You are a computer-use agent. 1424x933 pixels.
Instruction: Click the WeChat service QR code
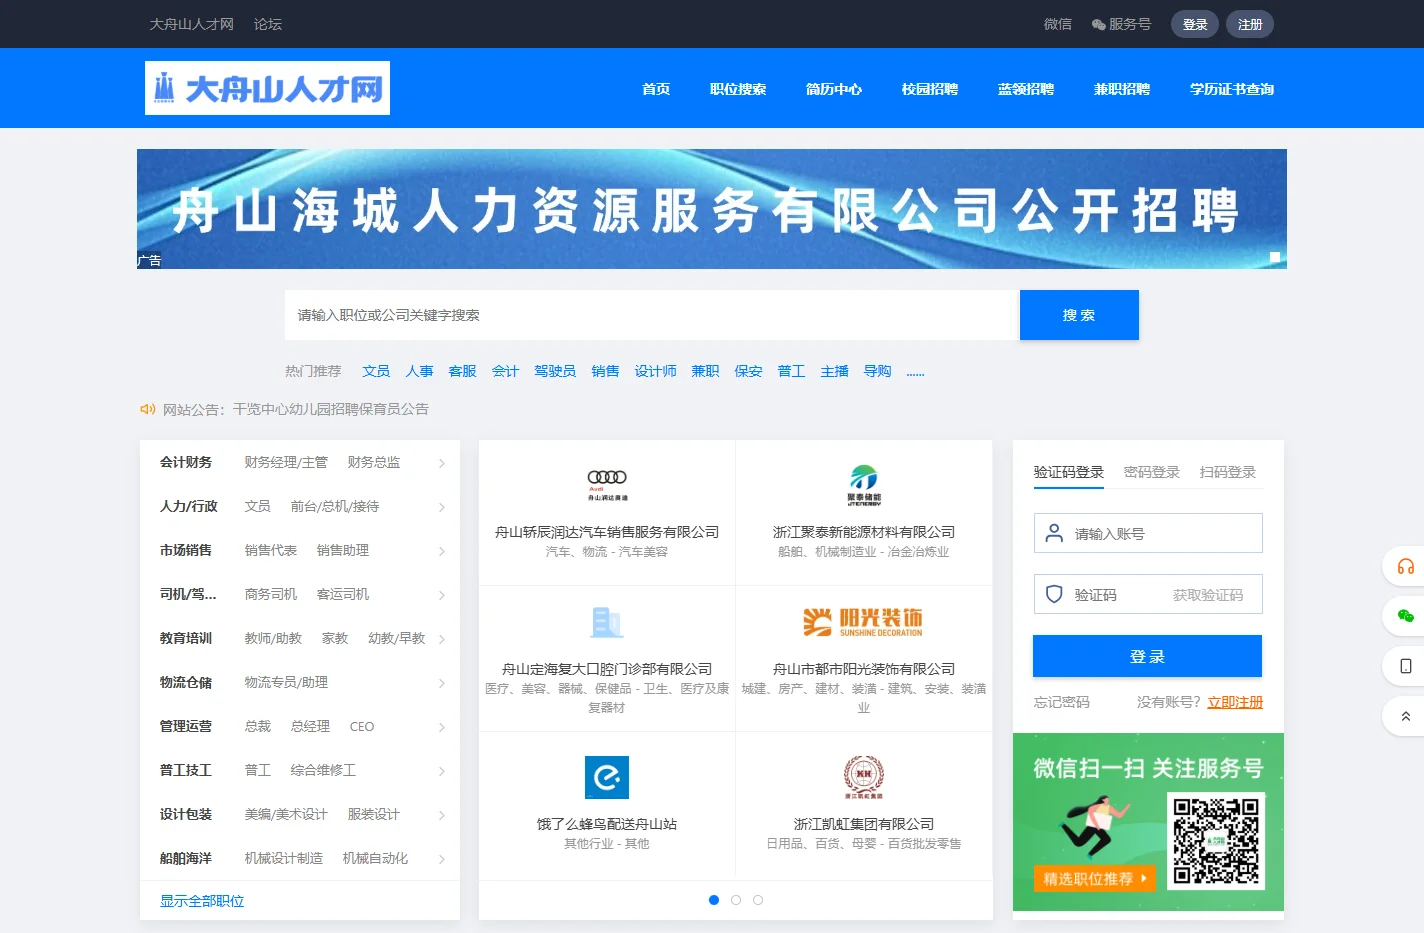[1216, 841]
